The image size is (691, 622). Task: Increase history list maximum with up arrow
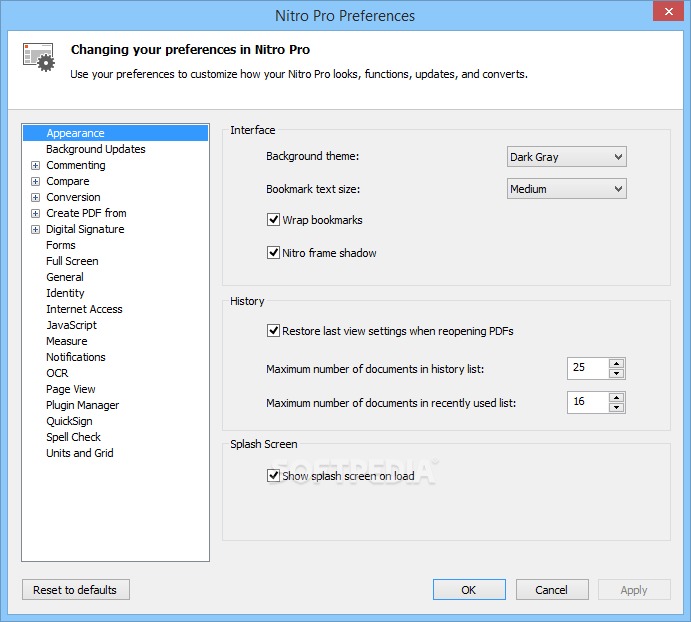617,364
